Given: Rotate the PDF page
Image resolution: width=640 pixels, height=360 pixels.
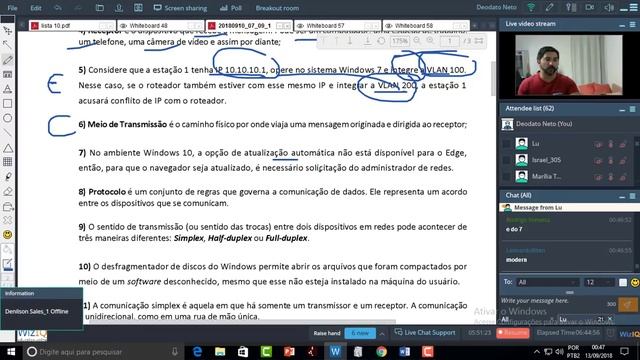Looking at the screenshot, I should pyautogui.click(x=381, y=41).
